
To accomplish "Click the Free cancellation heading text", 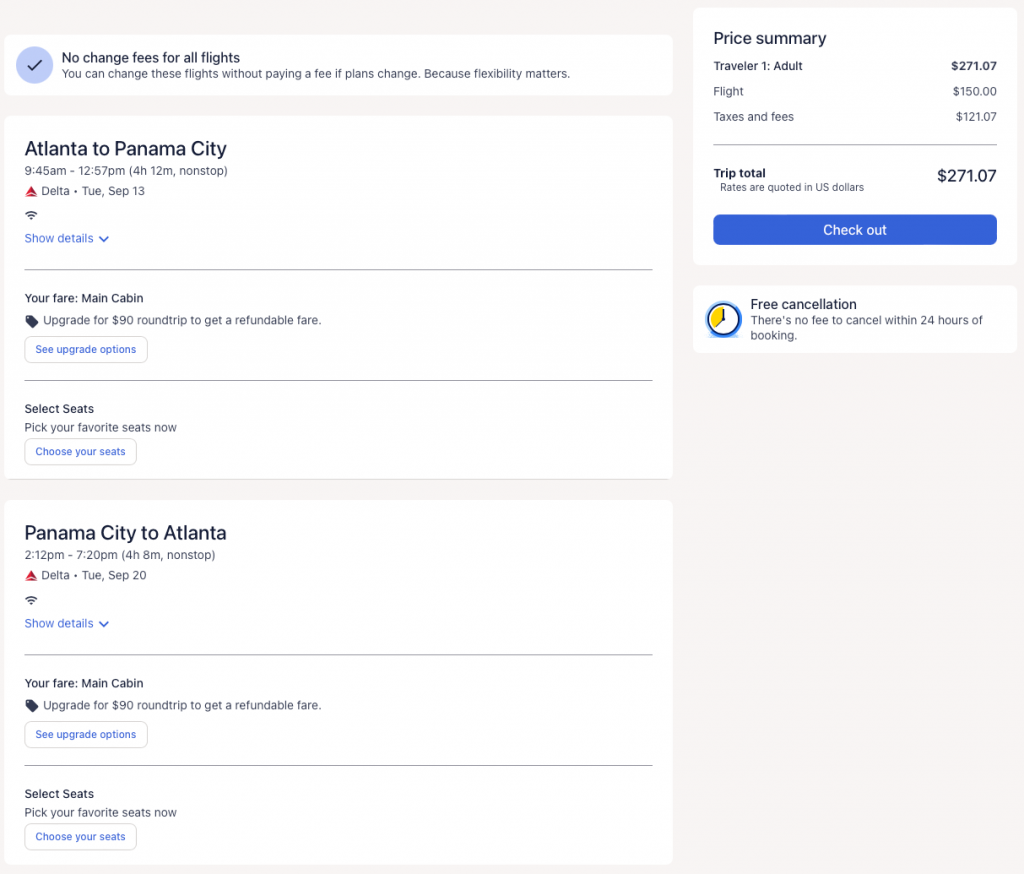I will (803, 304).
